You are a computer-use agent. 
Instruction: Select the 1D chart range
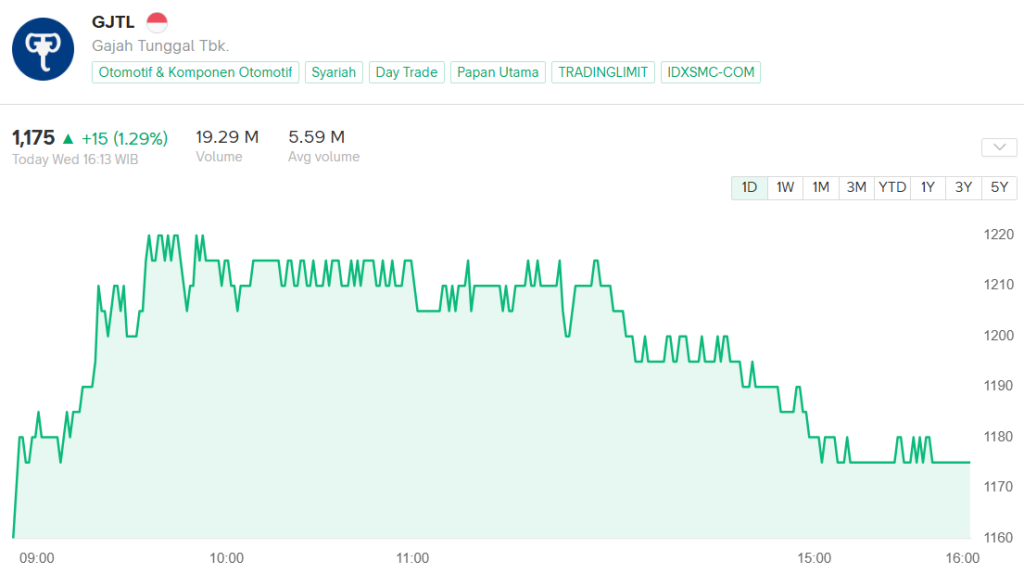pos(749,187)
